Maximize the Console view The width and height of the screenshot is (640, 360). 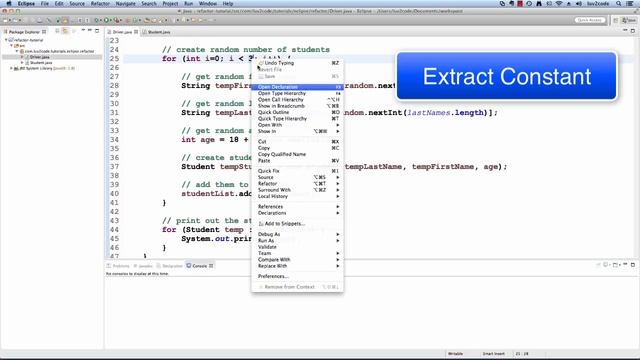[633, 265]
